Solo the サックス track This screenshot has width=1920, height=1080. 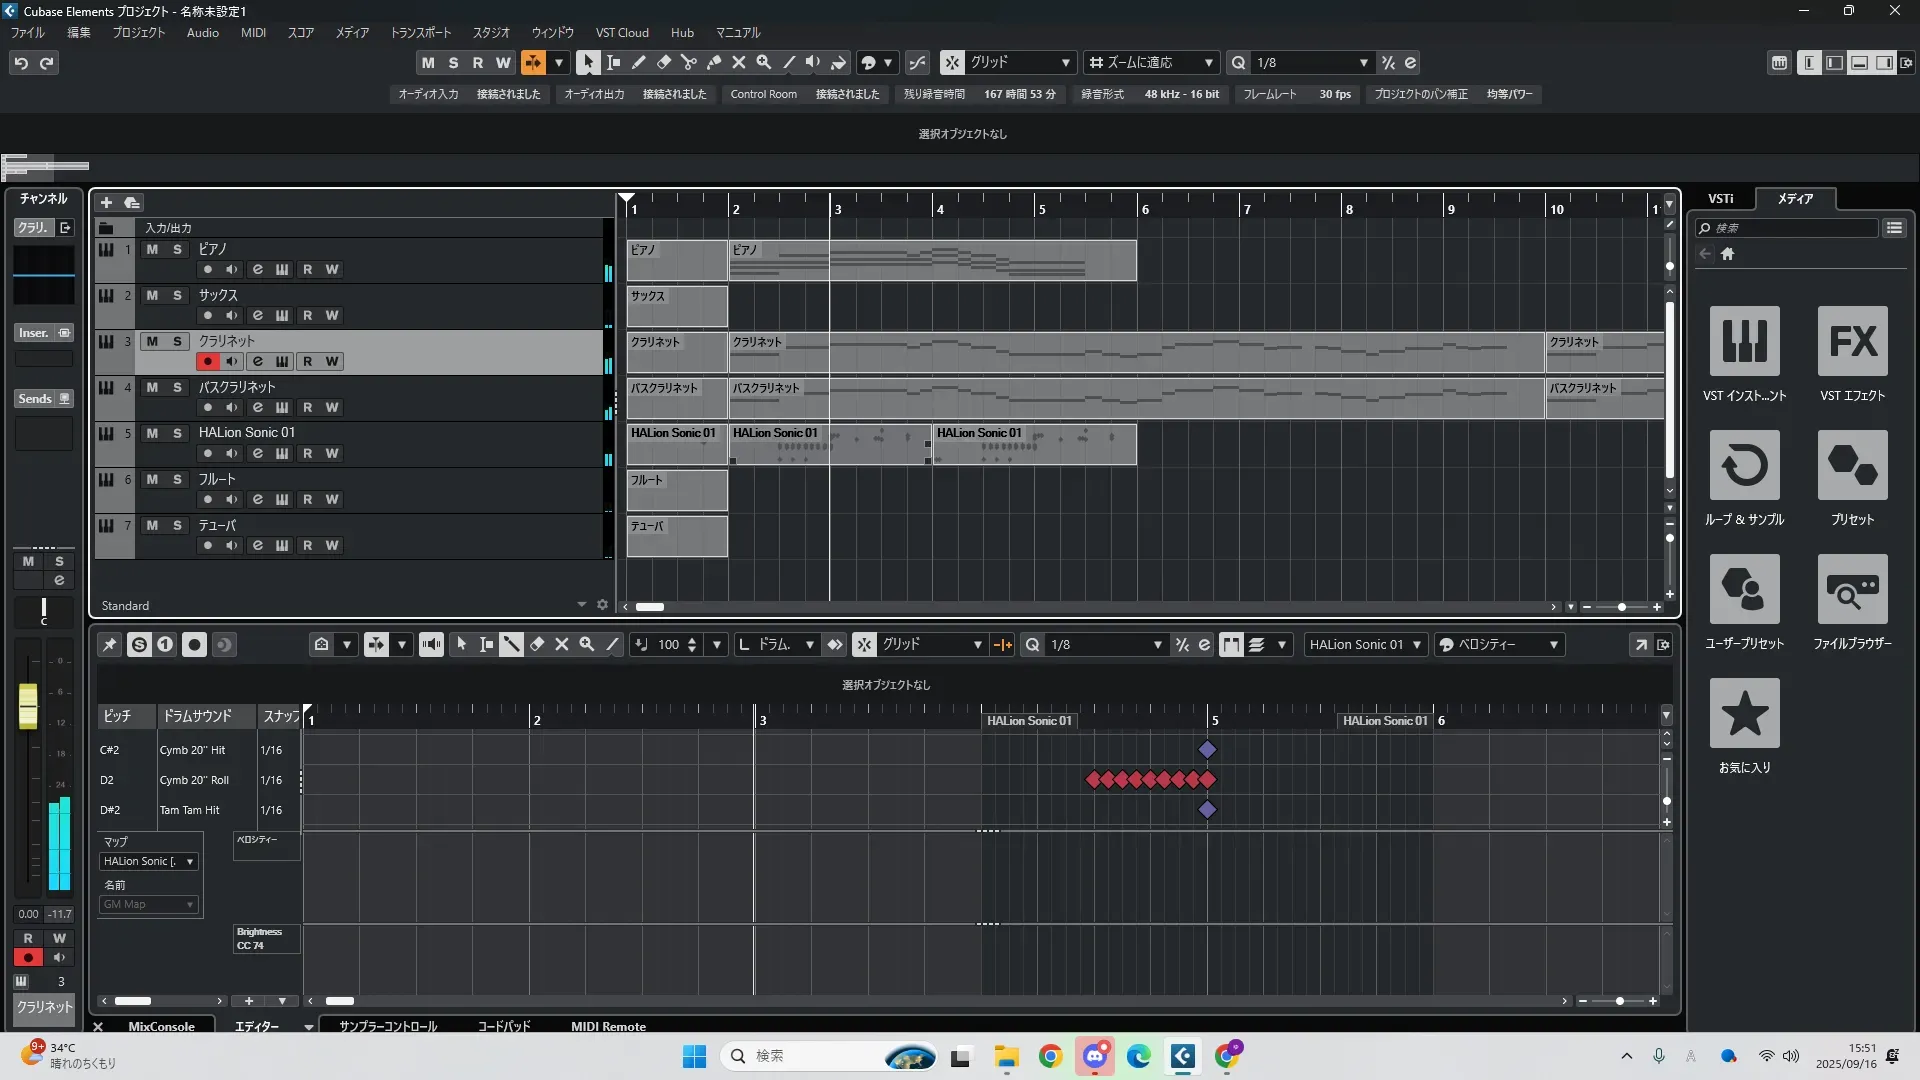coord(177,296)
